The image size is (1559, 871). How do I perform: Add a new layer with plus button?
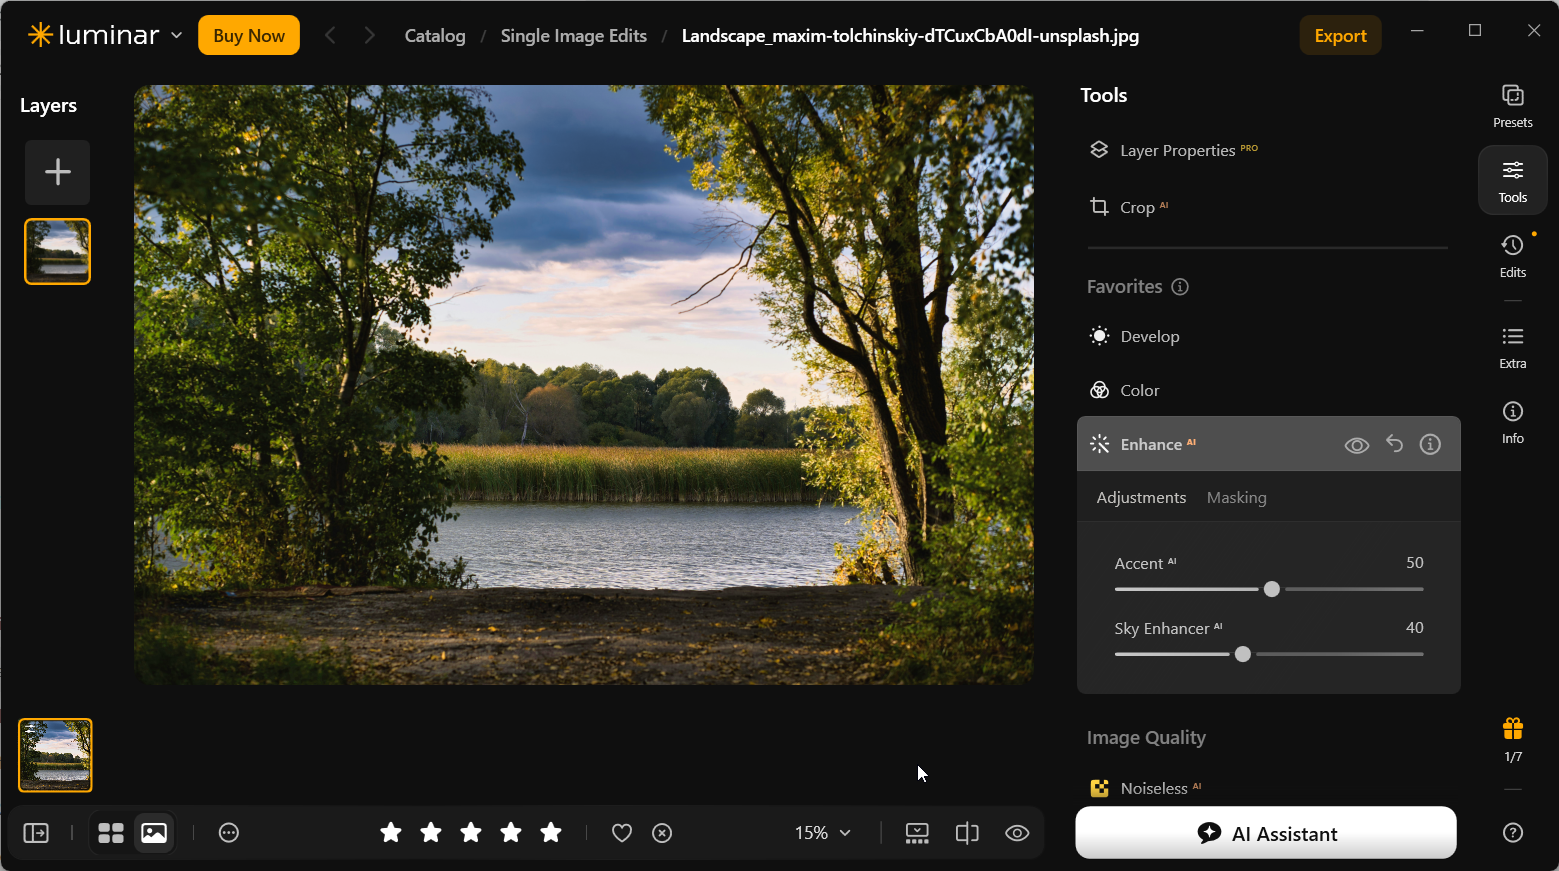point(58,172)
